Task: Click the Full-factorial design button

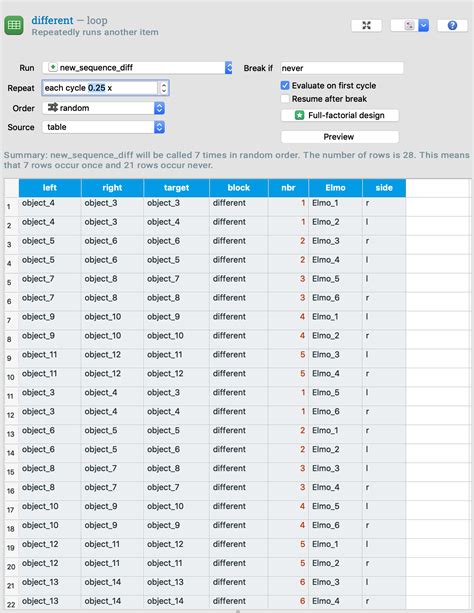Action: (x=340, y=115)
